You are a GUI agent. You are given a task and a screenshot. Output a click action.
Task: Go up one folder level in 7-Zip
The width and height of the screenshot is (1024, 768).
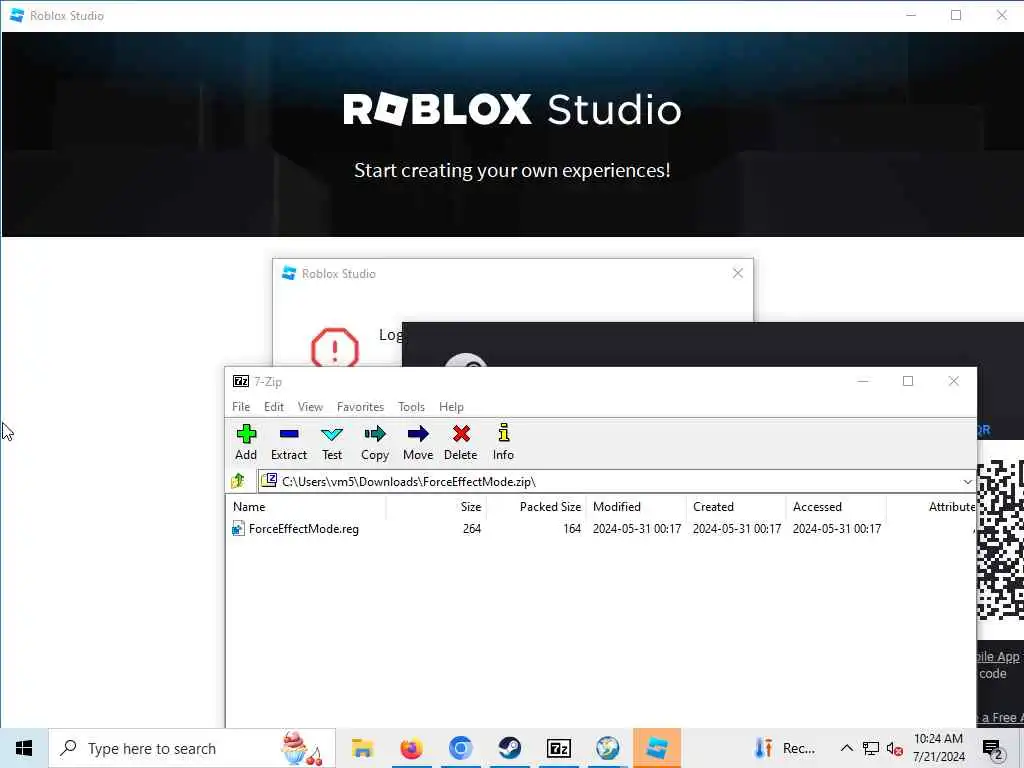[238, 481]
